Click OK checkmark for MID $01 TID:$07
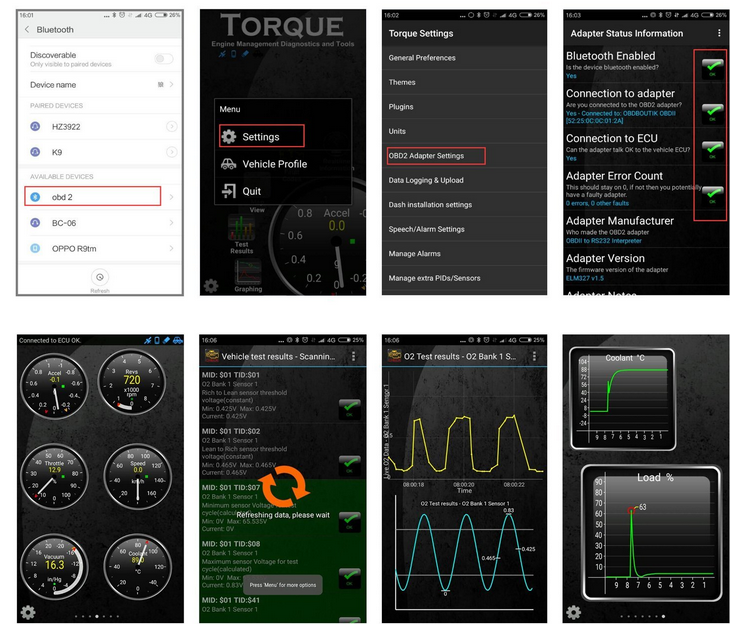Image resolution: width=730 pixels, height=624 pixels. click(350, 522)
